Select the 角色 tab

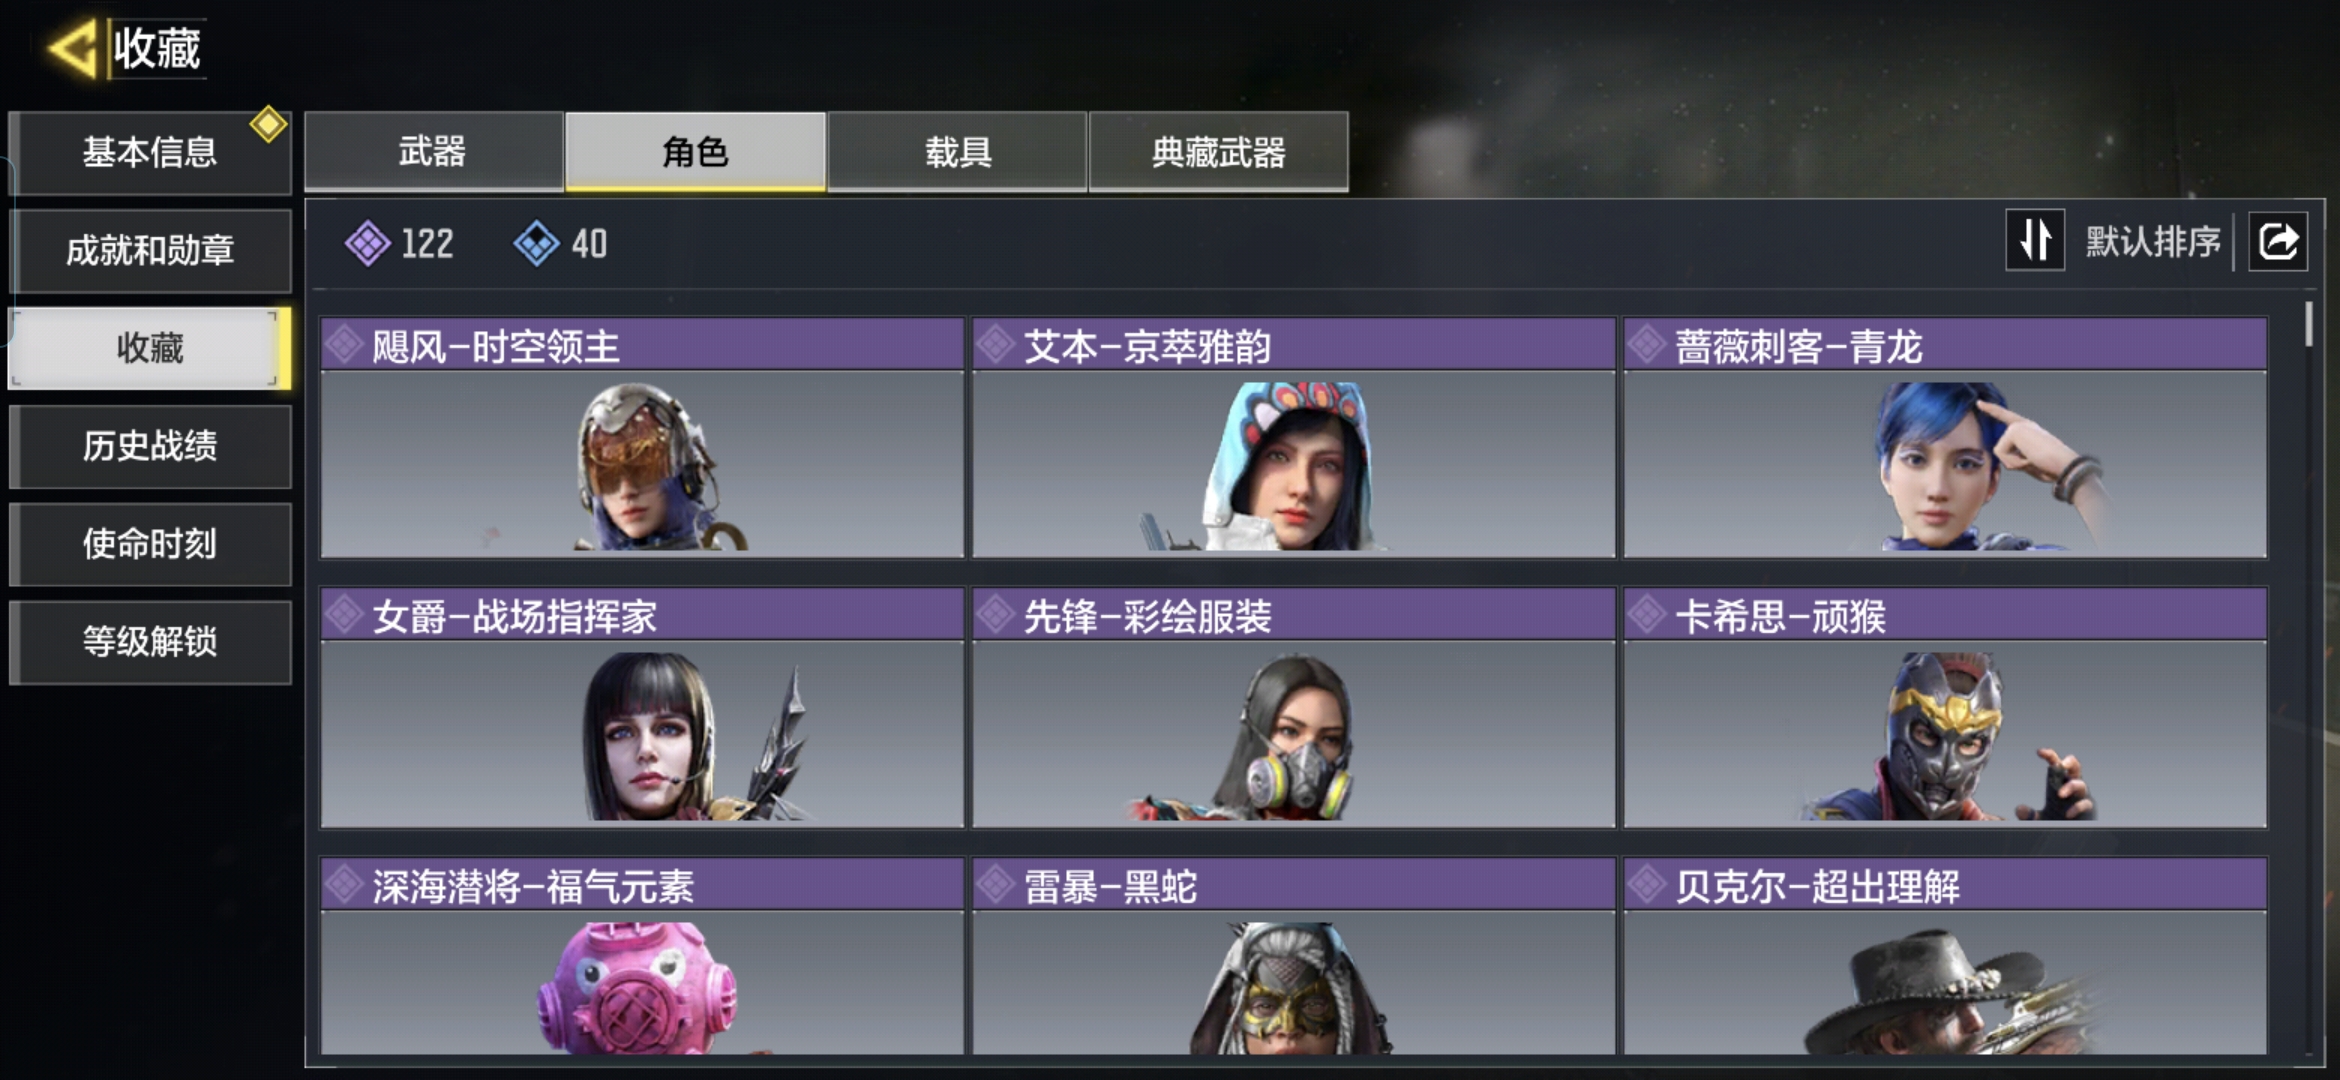coord(695,151)
